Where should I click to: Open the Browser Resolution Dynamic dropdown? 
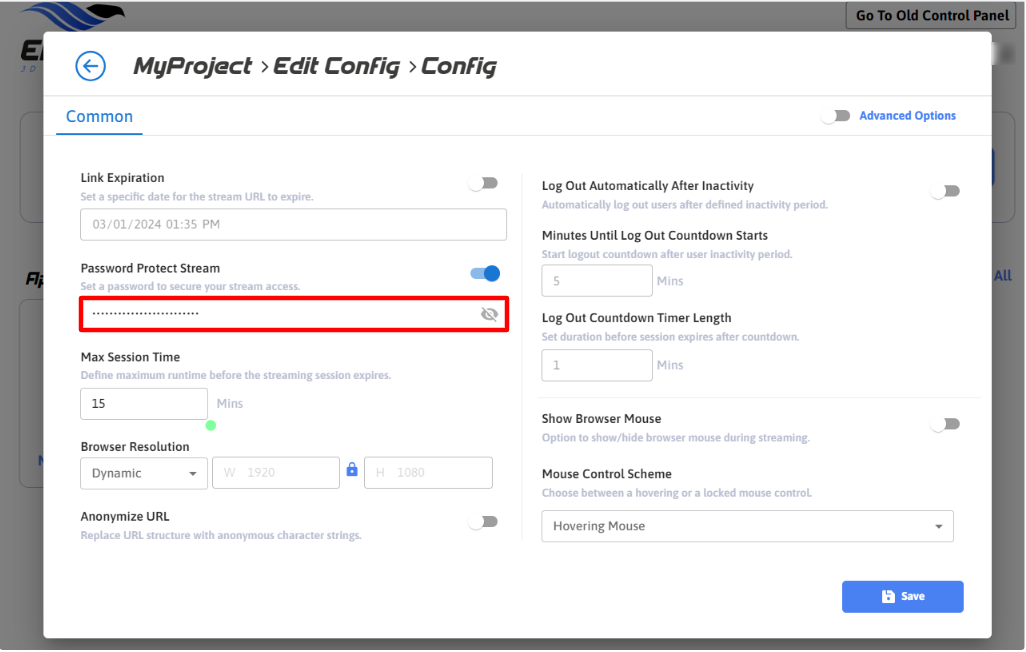[144, 473]
